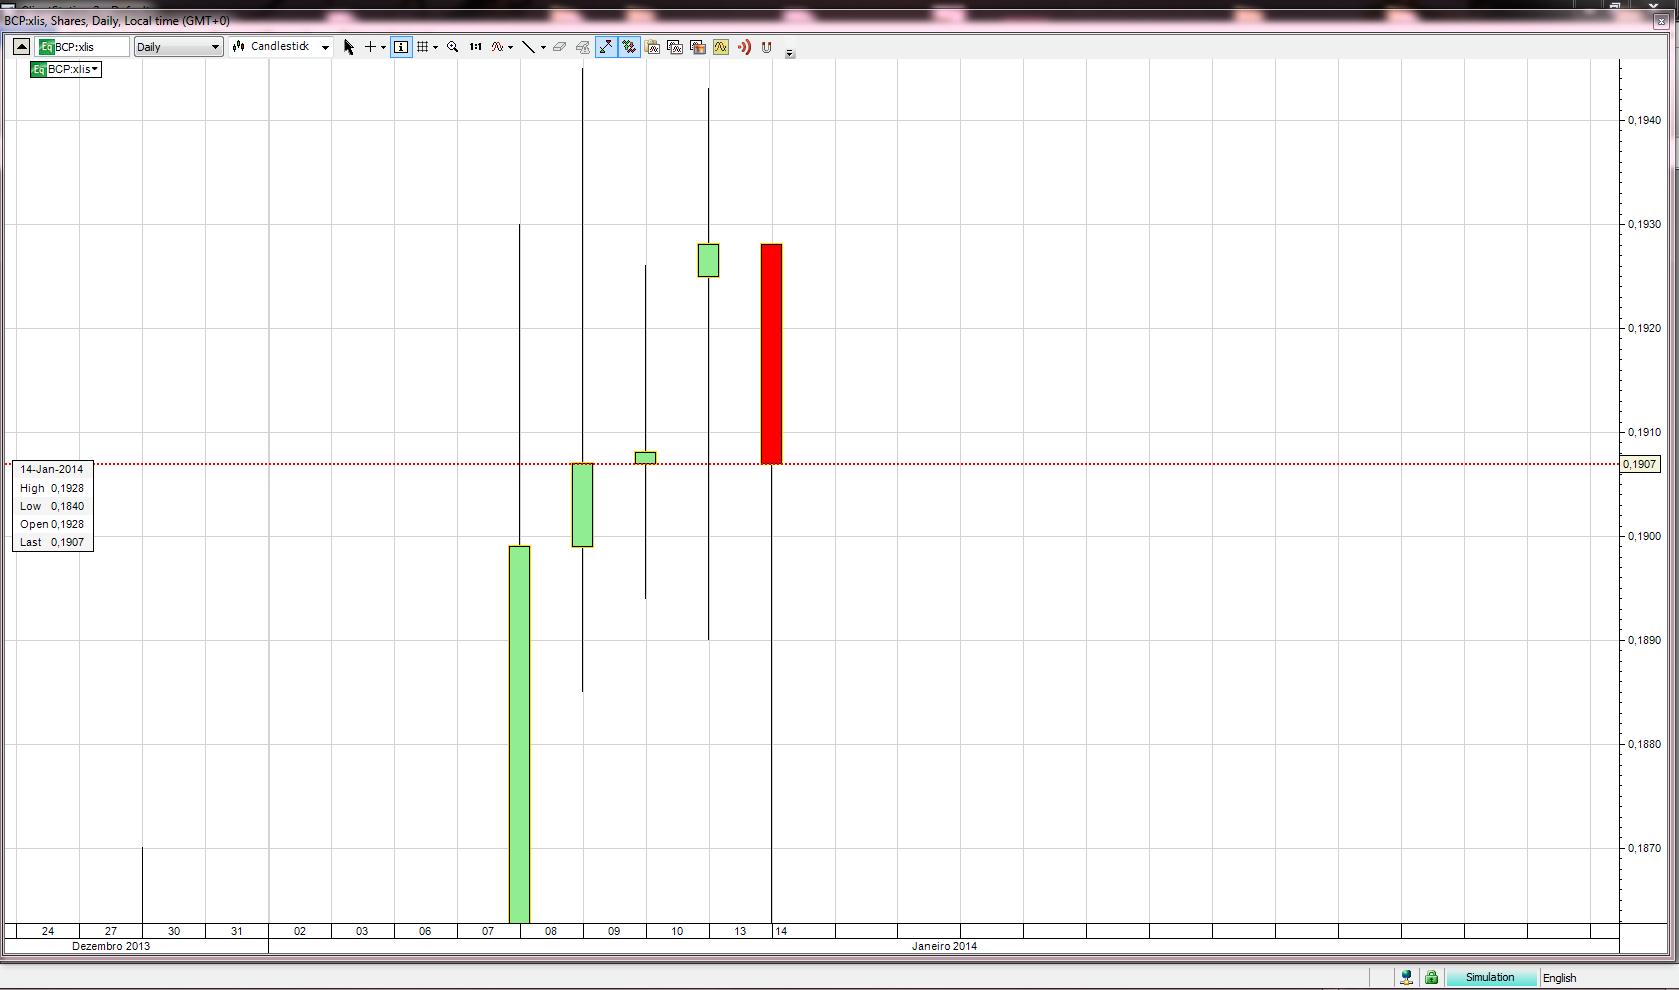The height and width of the screenshot is (990, 1679).
Task: Click the Janeiro 2014 month label
Action: pos(944,946)
